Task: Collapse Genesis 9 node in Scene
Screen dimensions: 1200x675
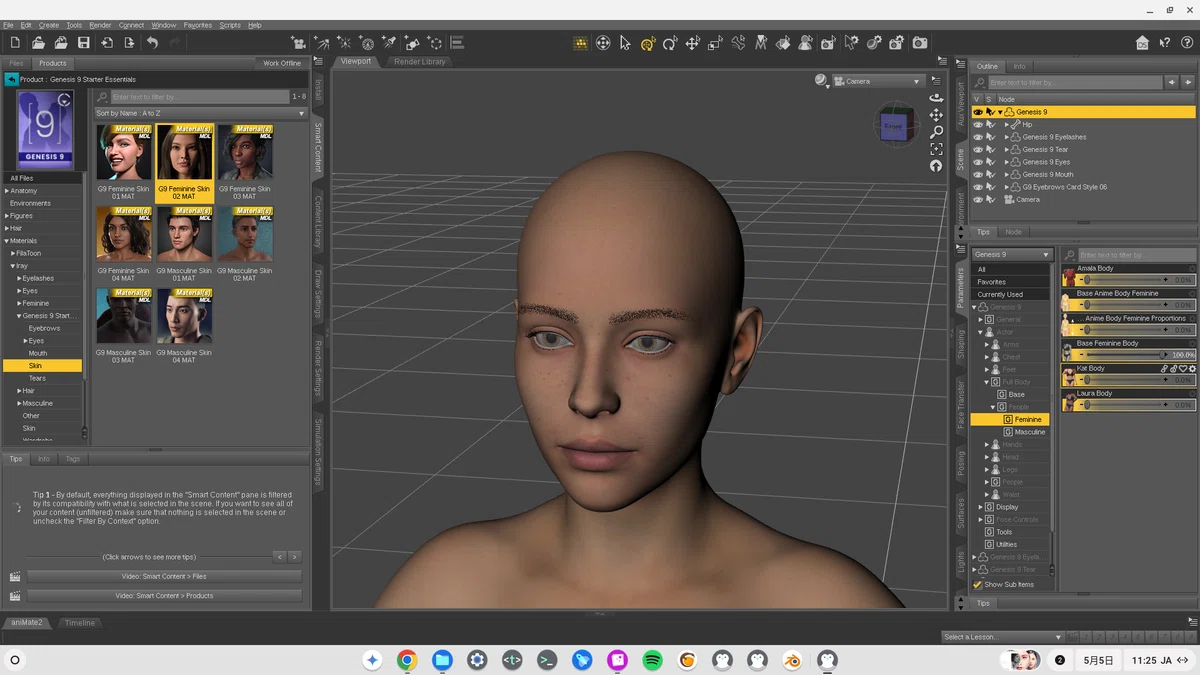Action: tap(999, 112)
